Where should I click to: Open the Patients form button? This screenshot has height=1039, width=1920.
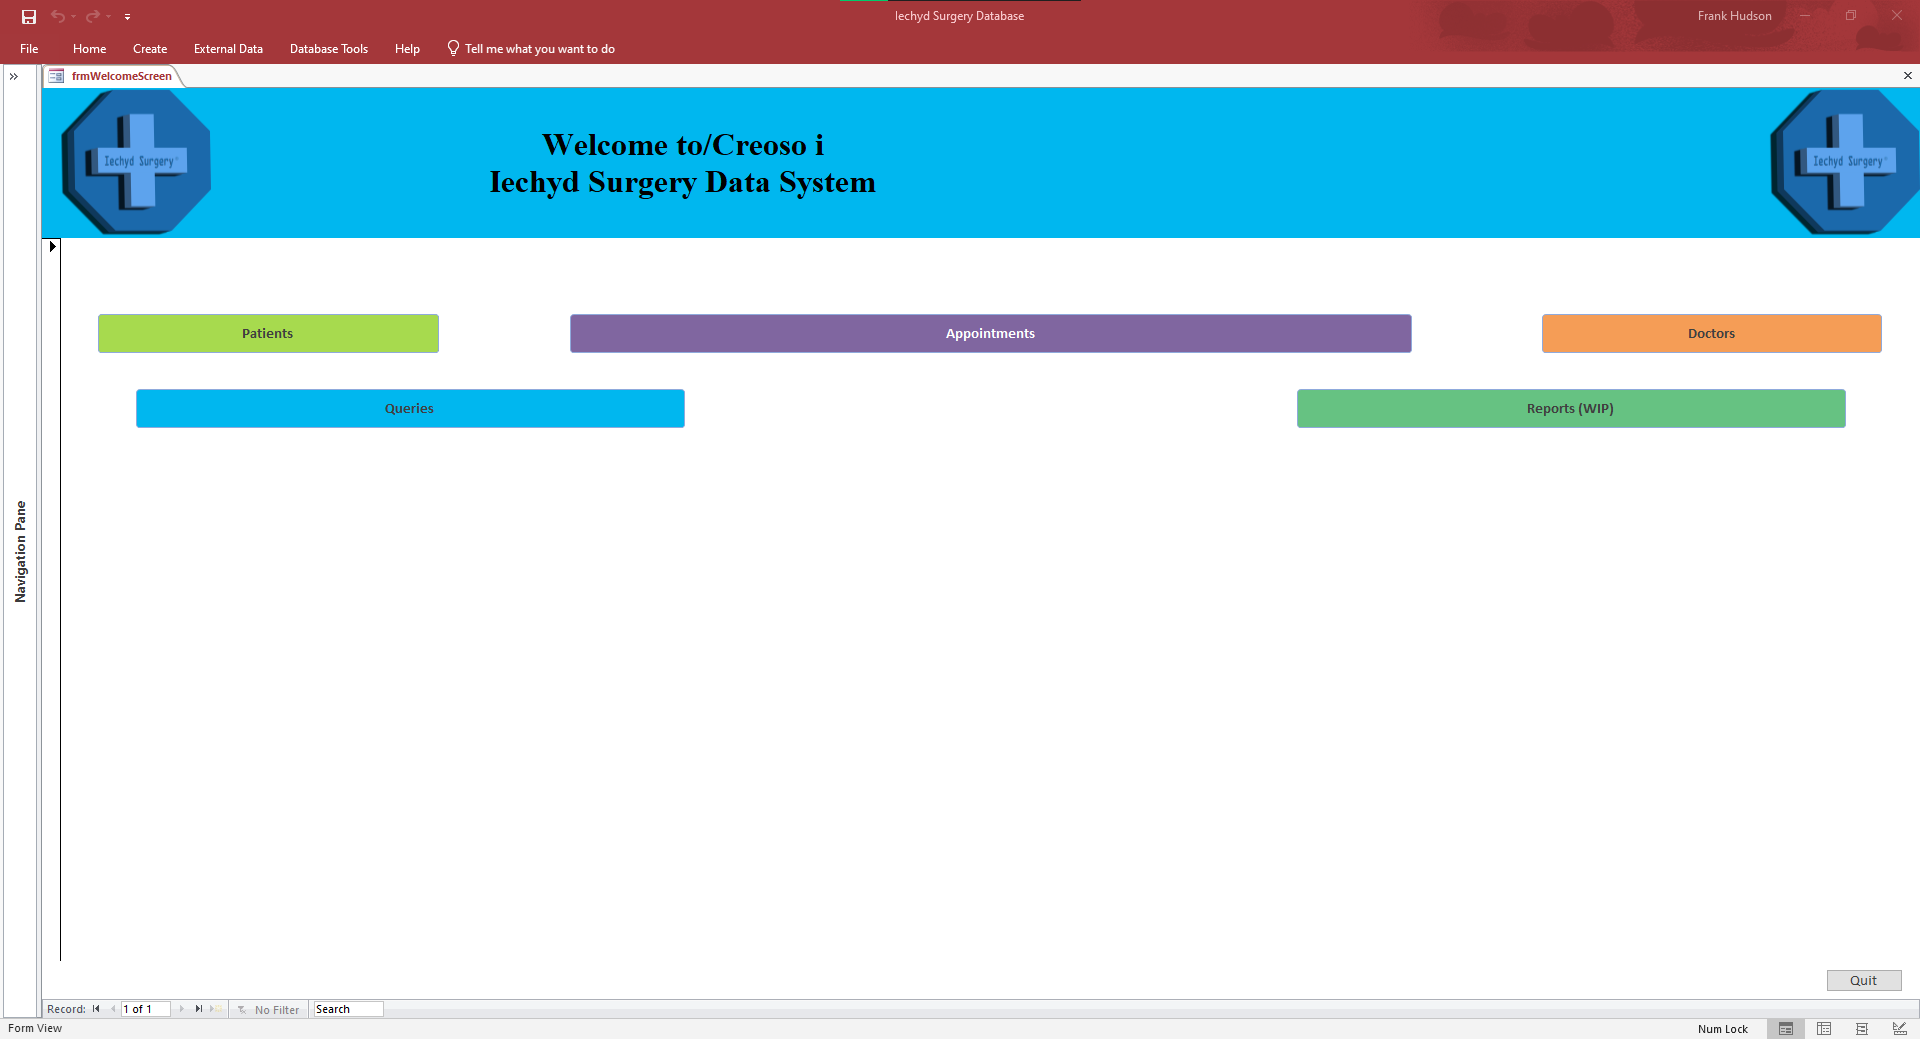point(268,334)
